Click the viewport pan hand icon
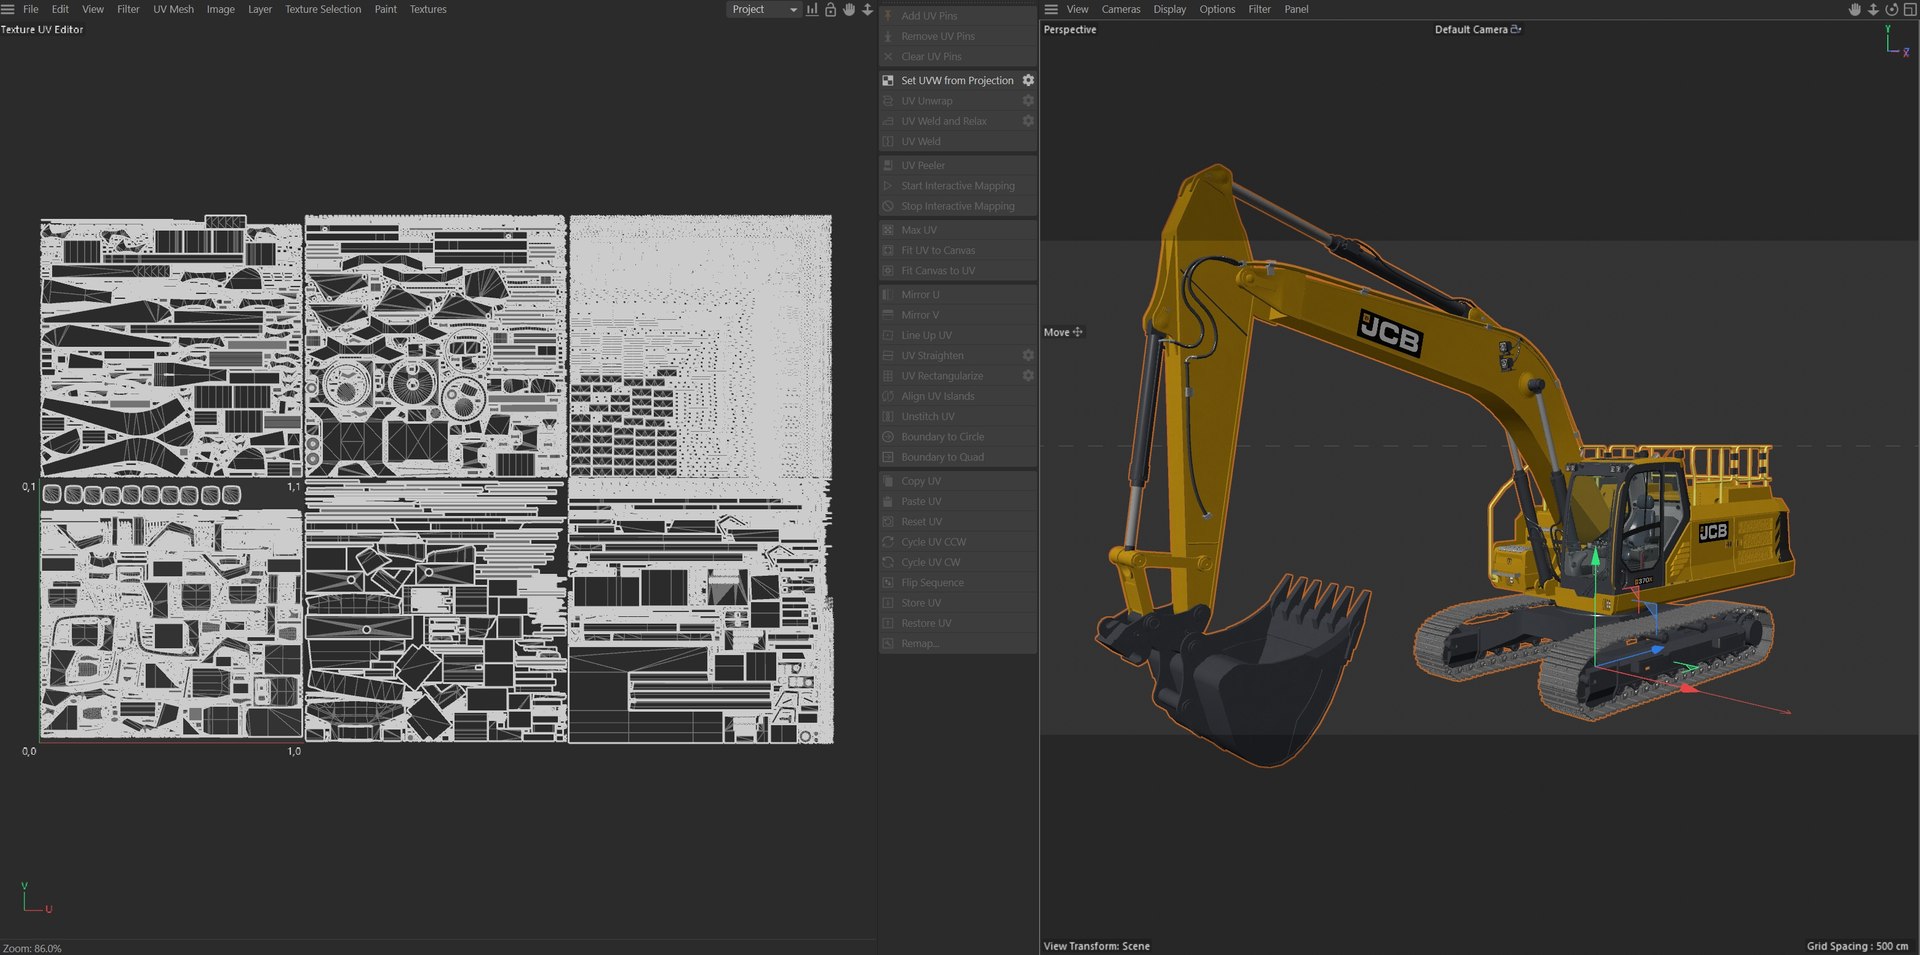 pos(1855,9)
